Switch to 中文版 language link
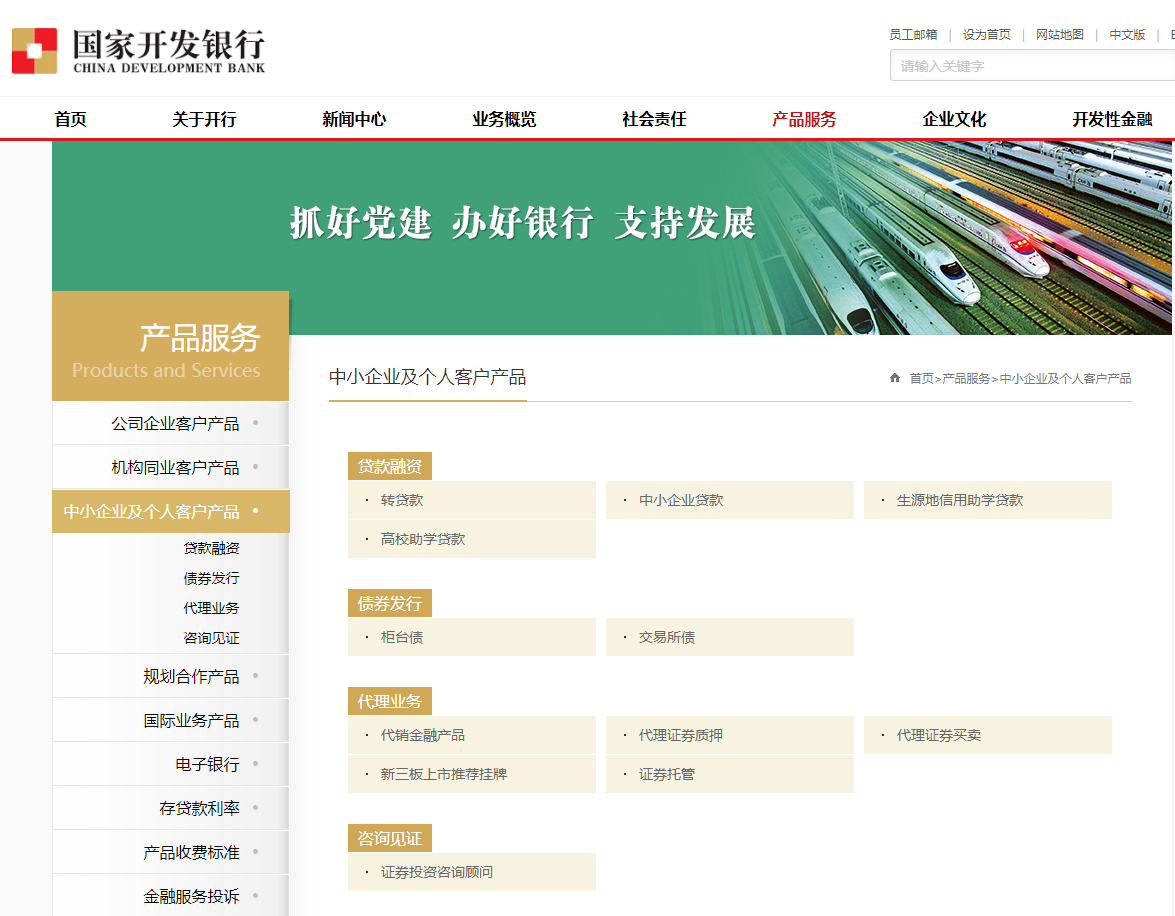Viewport: 1175px width, 916px height. [x=1127, y=34]
